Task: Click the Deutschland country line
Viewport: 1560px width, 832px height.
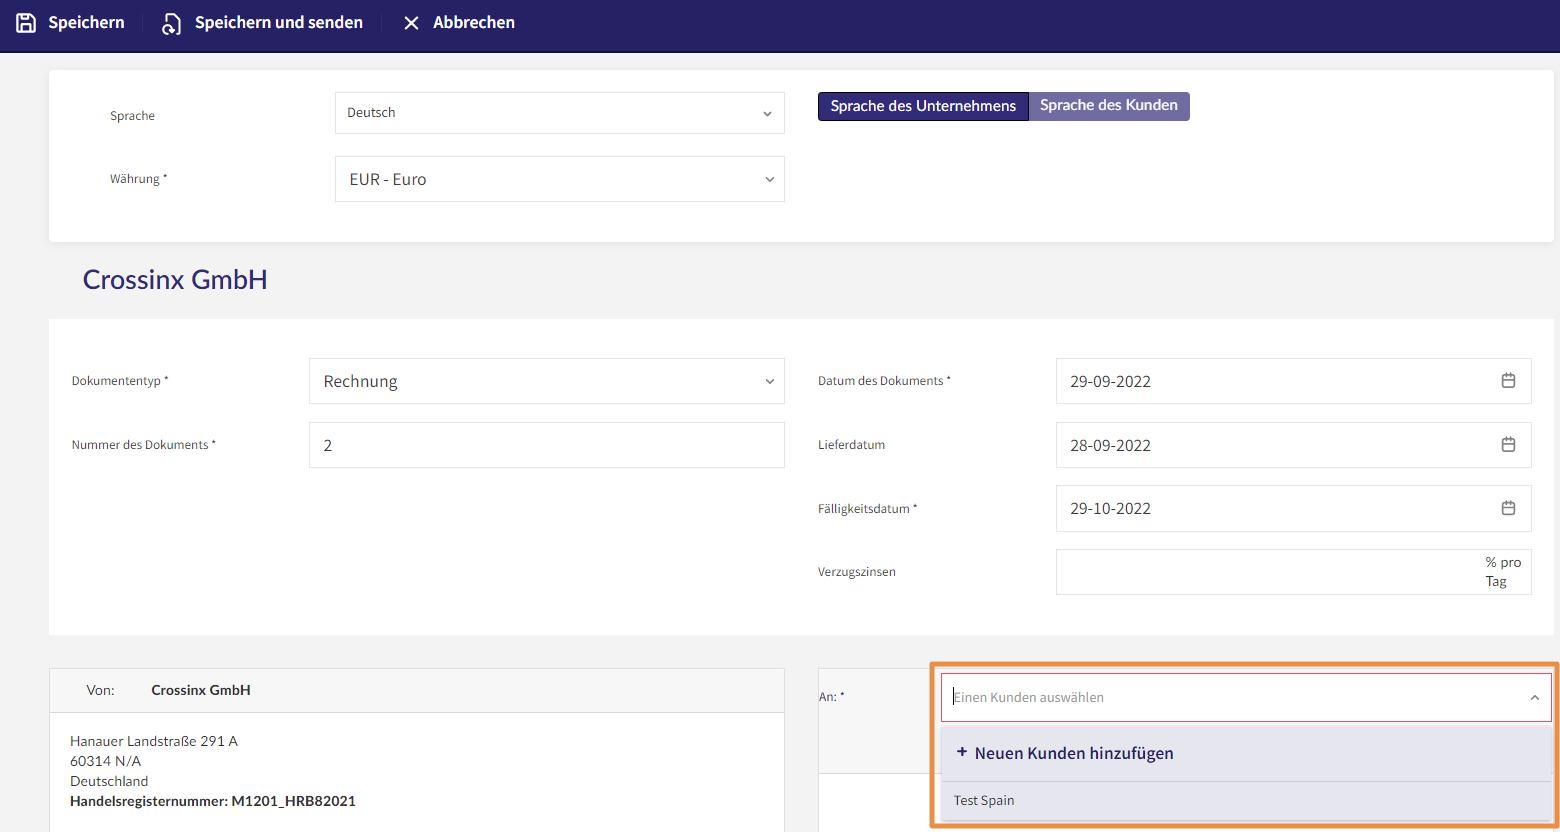Action: click(109, 781)
